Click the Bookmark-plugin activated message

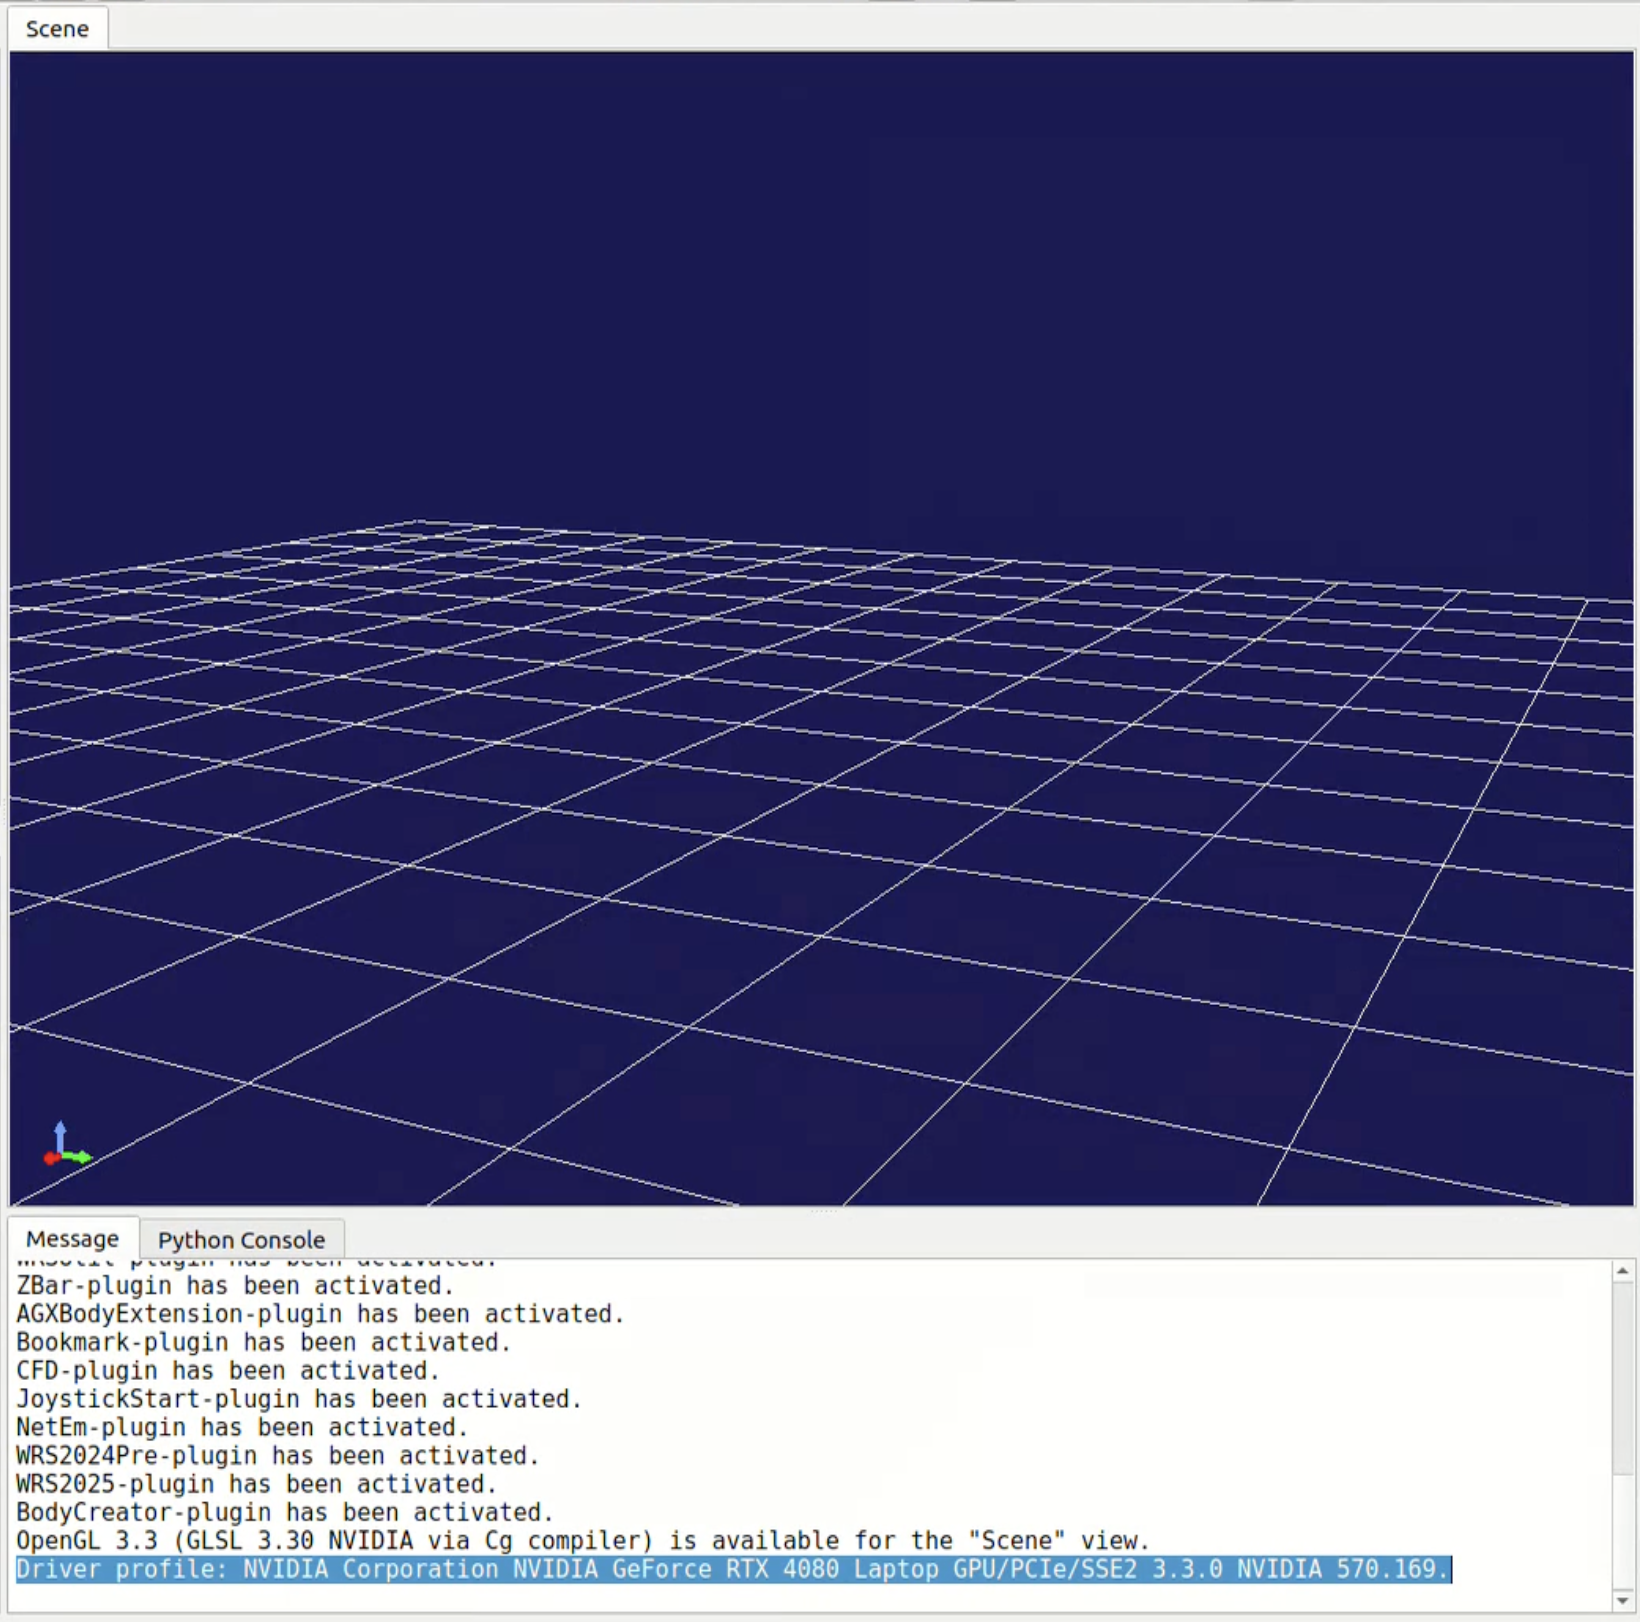[263, 1342]
